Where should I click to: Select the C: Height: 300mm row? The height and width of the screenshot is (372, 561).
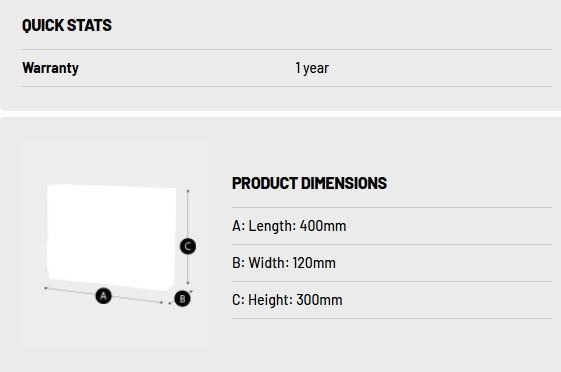(x=392, y=300)
